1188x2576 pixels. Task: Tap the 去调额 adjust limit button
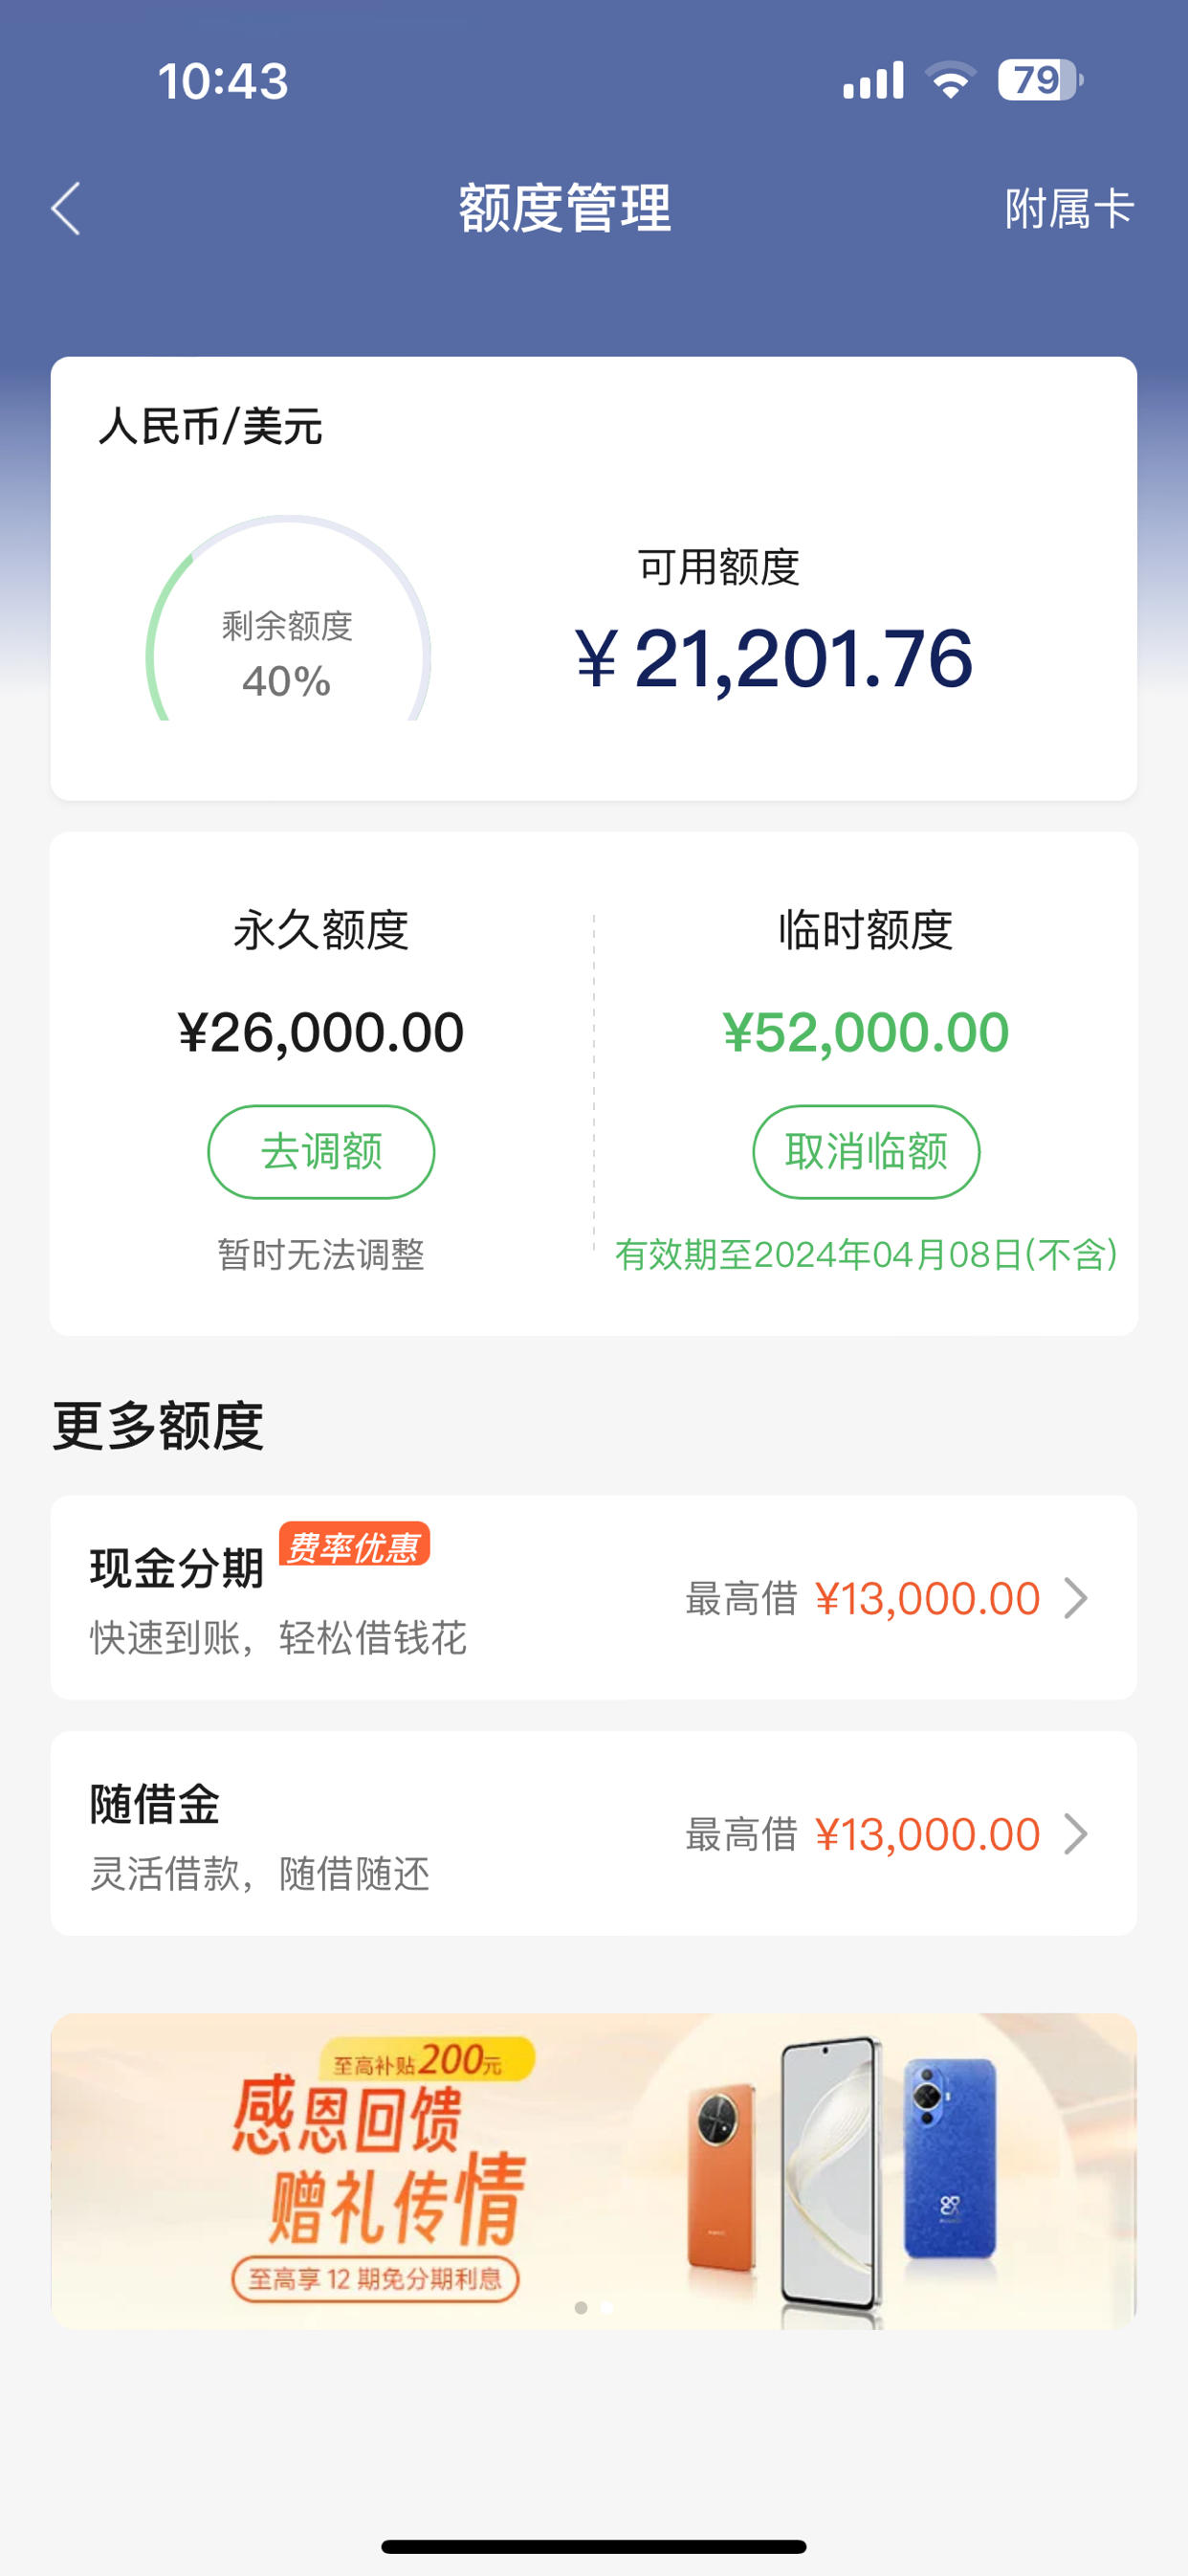(x=321, y=1151)
